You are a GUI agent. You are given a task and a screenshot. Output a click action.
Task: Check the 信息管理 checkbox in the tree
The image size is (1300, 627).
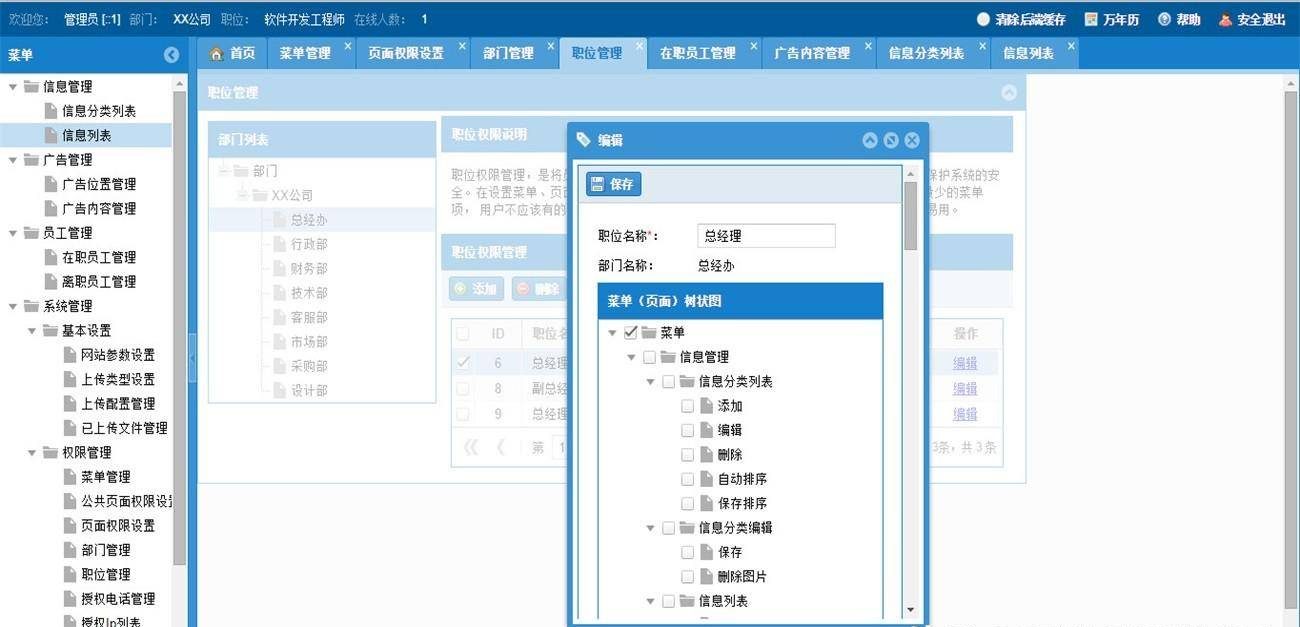(x=649, y=357)
